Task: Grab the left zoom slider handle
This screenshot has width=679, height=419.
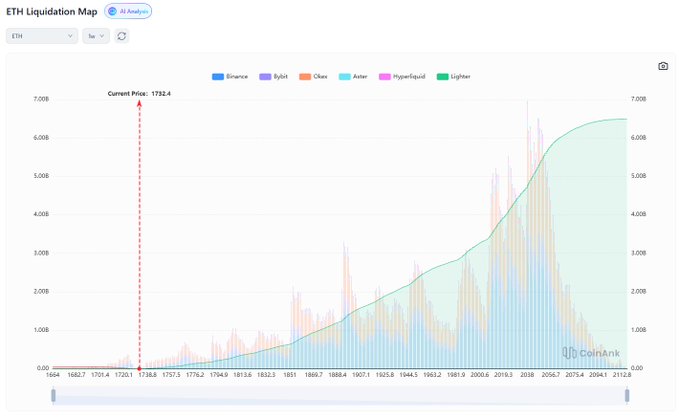Action: 53,395
